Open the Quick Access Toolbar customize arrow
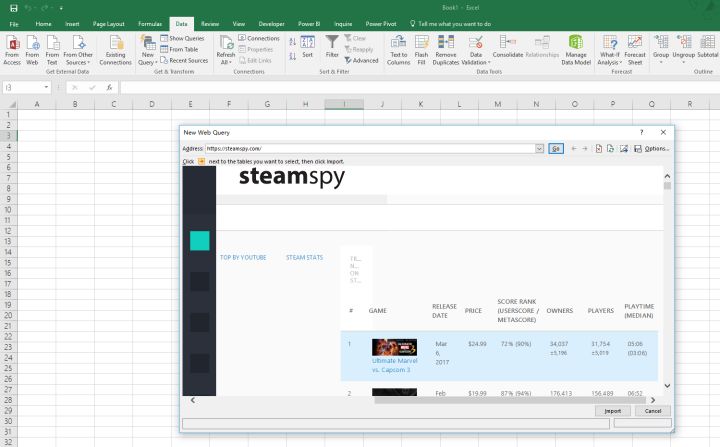 61,8
